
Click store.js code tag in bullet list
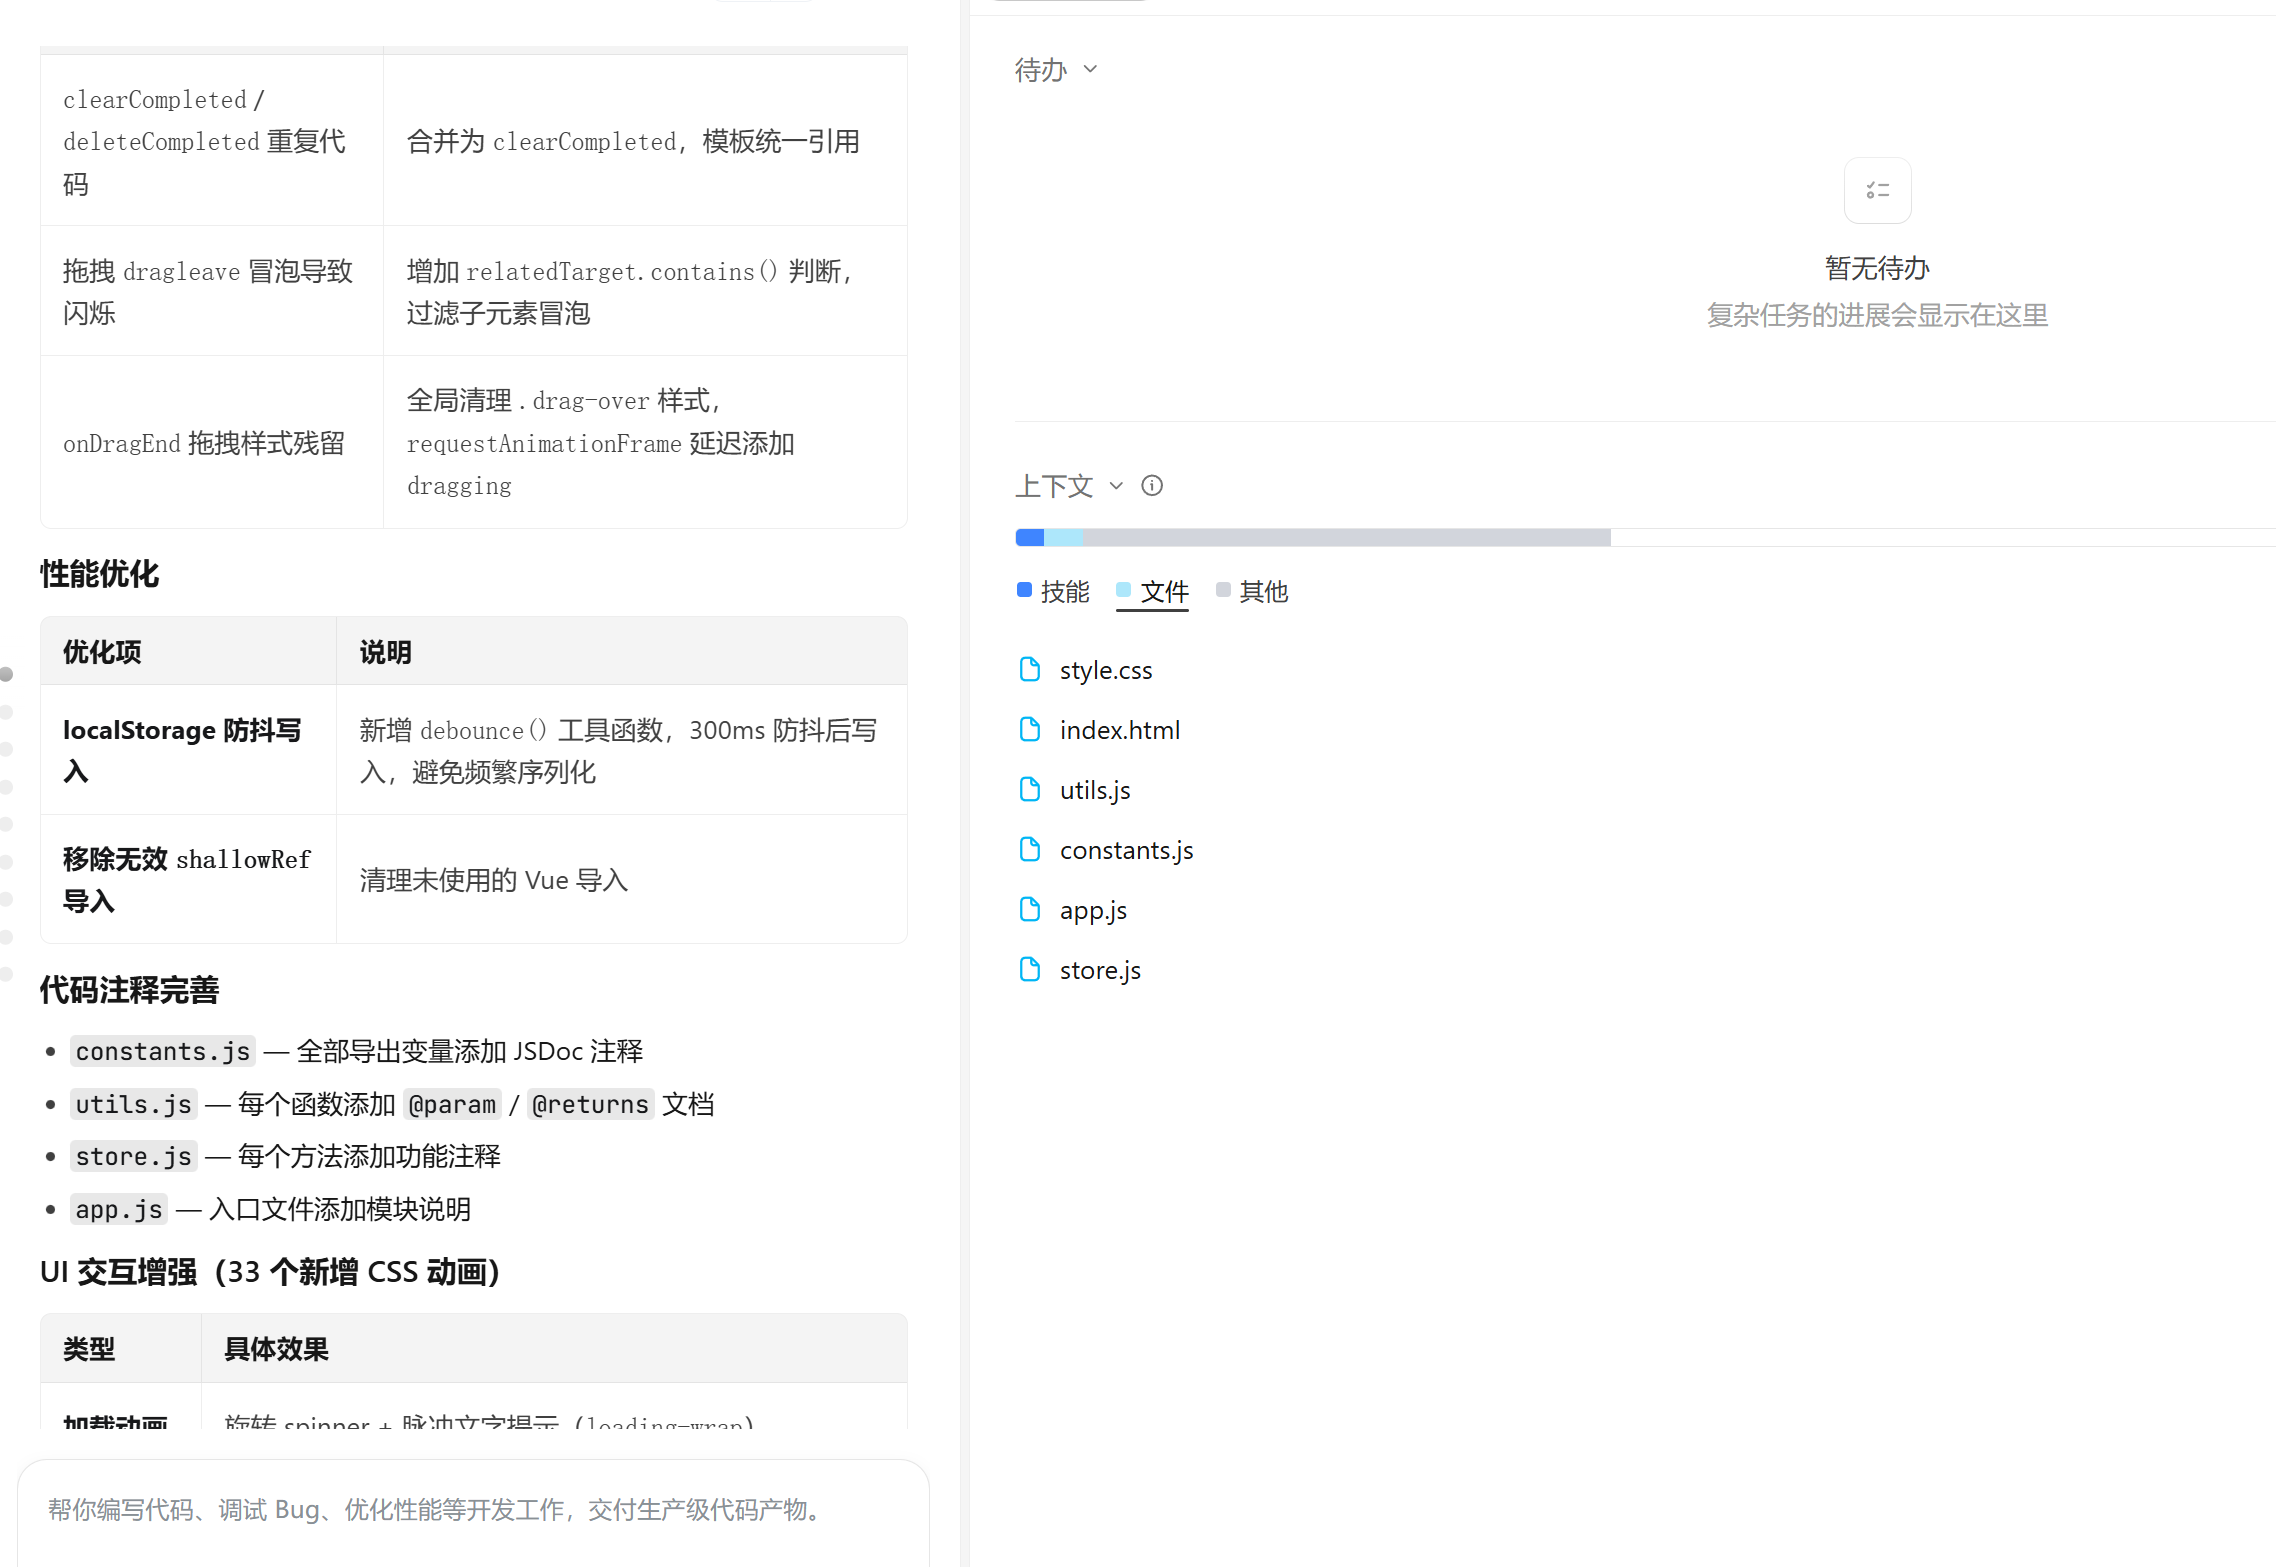(134, 1156)
